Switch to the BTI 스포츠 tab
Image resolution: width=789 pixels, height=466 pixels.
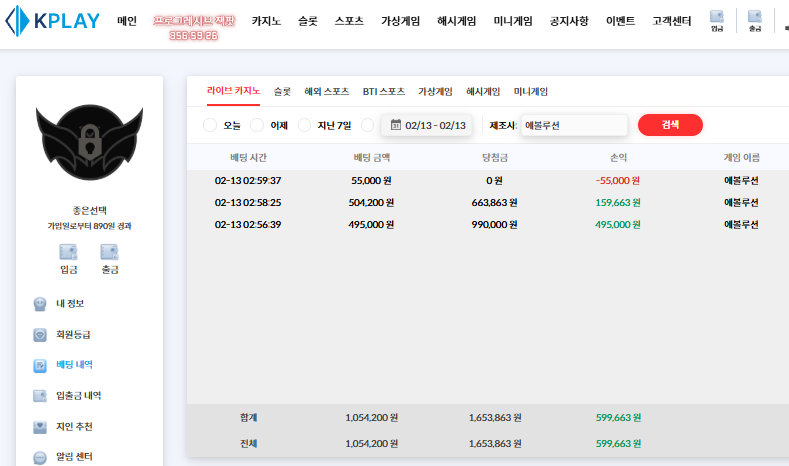tap(383, 91)
